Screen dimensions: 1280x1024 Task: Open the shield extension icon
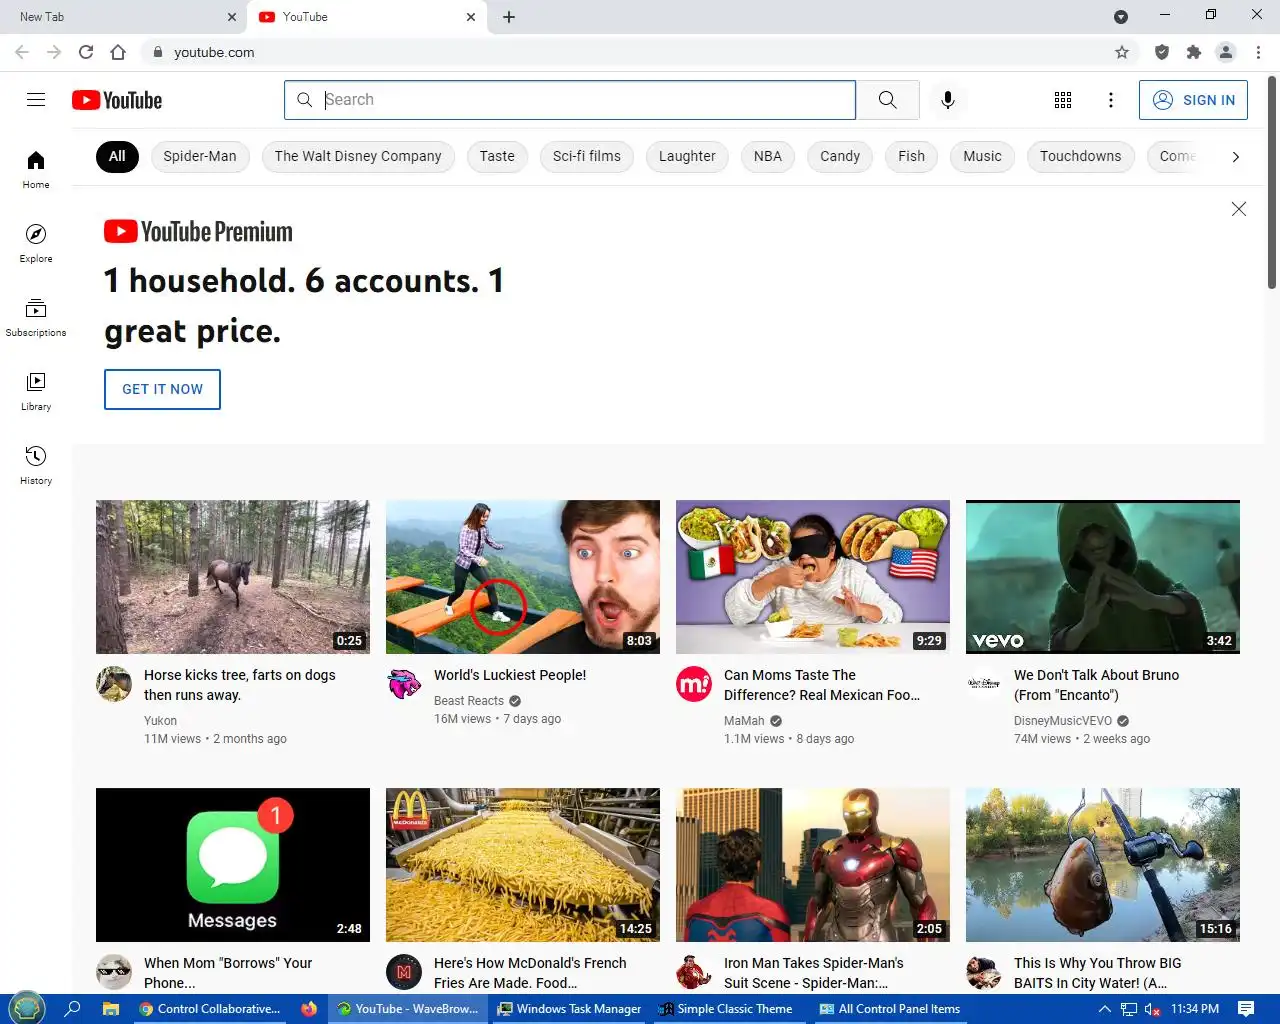pyautogui.click(x=1162, y=52)
